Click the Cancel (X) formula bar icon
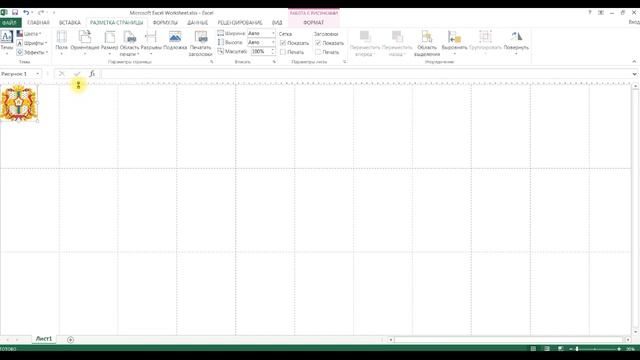640x360 pixels. point(62,73)
